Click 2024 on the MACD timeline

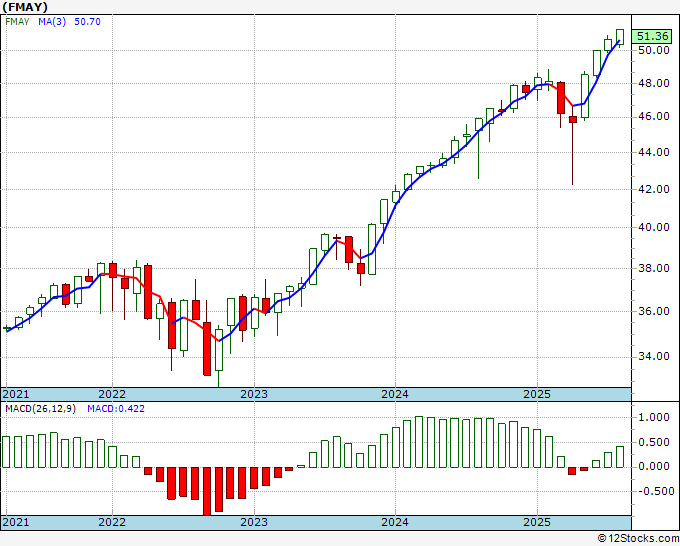395,521
